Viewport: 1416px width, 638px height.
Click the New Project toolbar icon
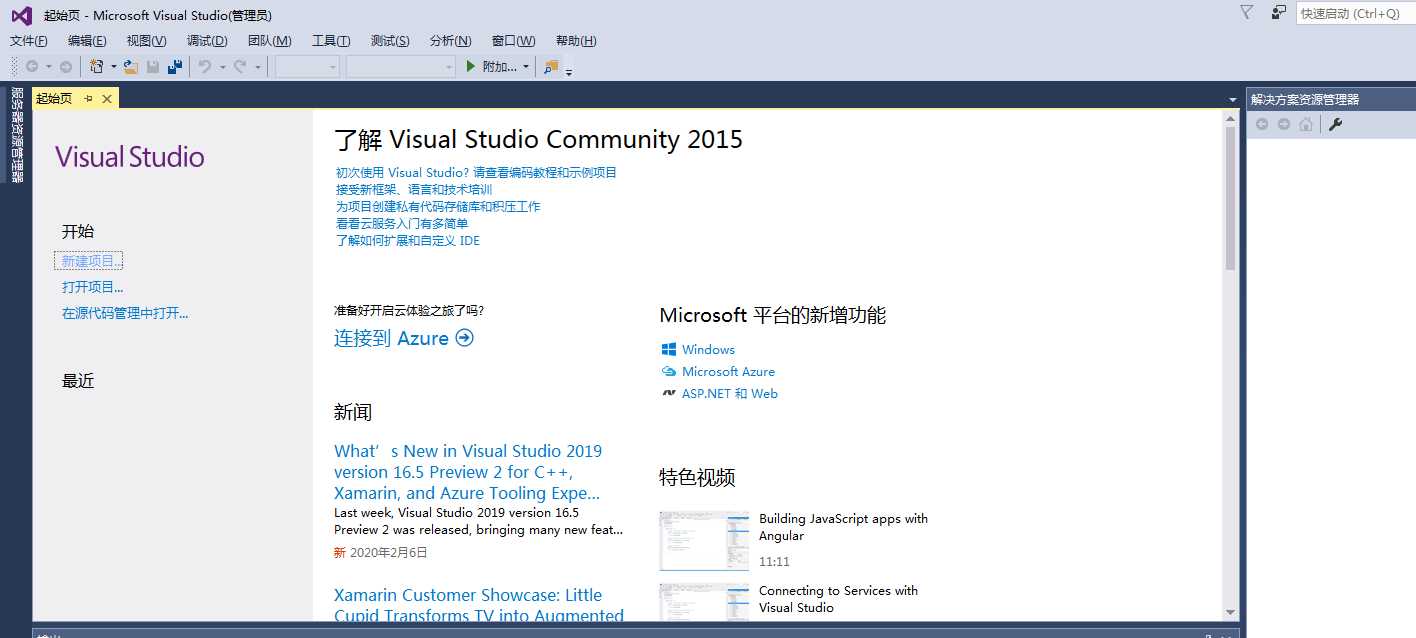tap(97, 67)
